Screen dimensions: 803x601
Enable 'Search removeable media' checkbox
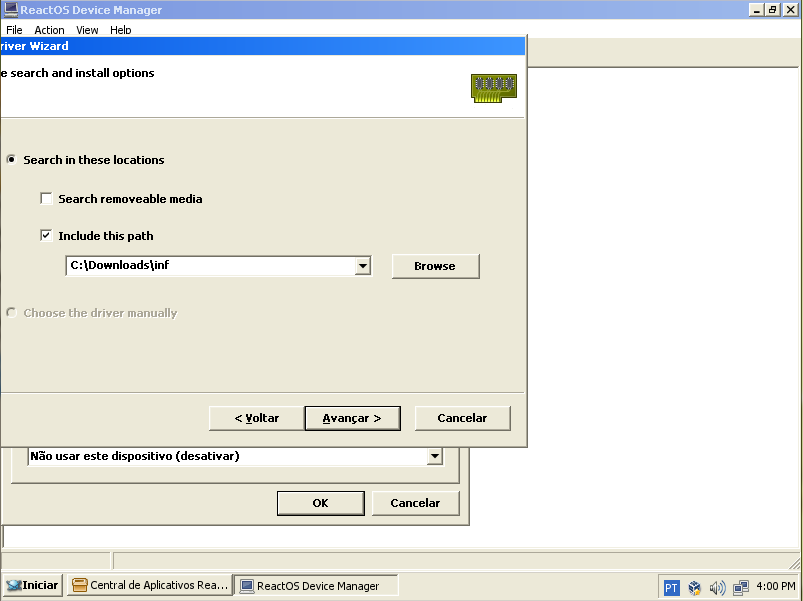click(x=46, y=199)
